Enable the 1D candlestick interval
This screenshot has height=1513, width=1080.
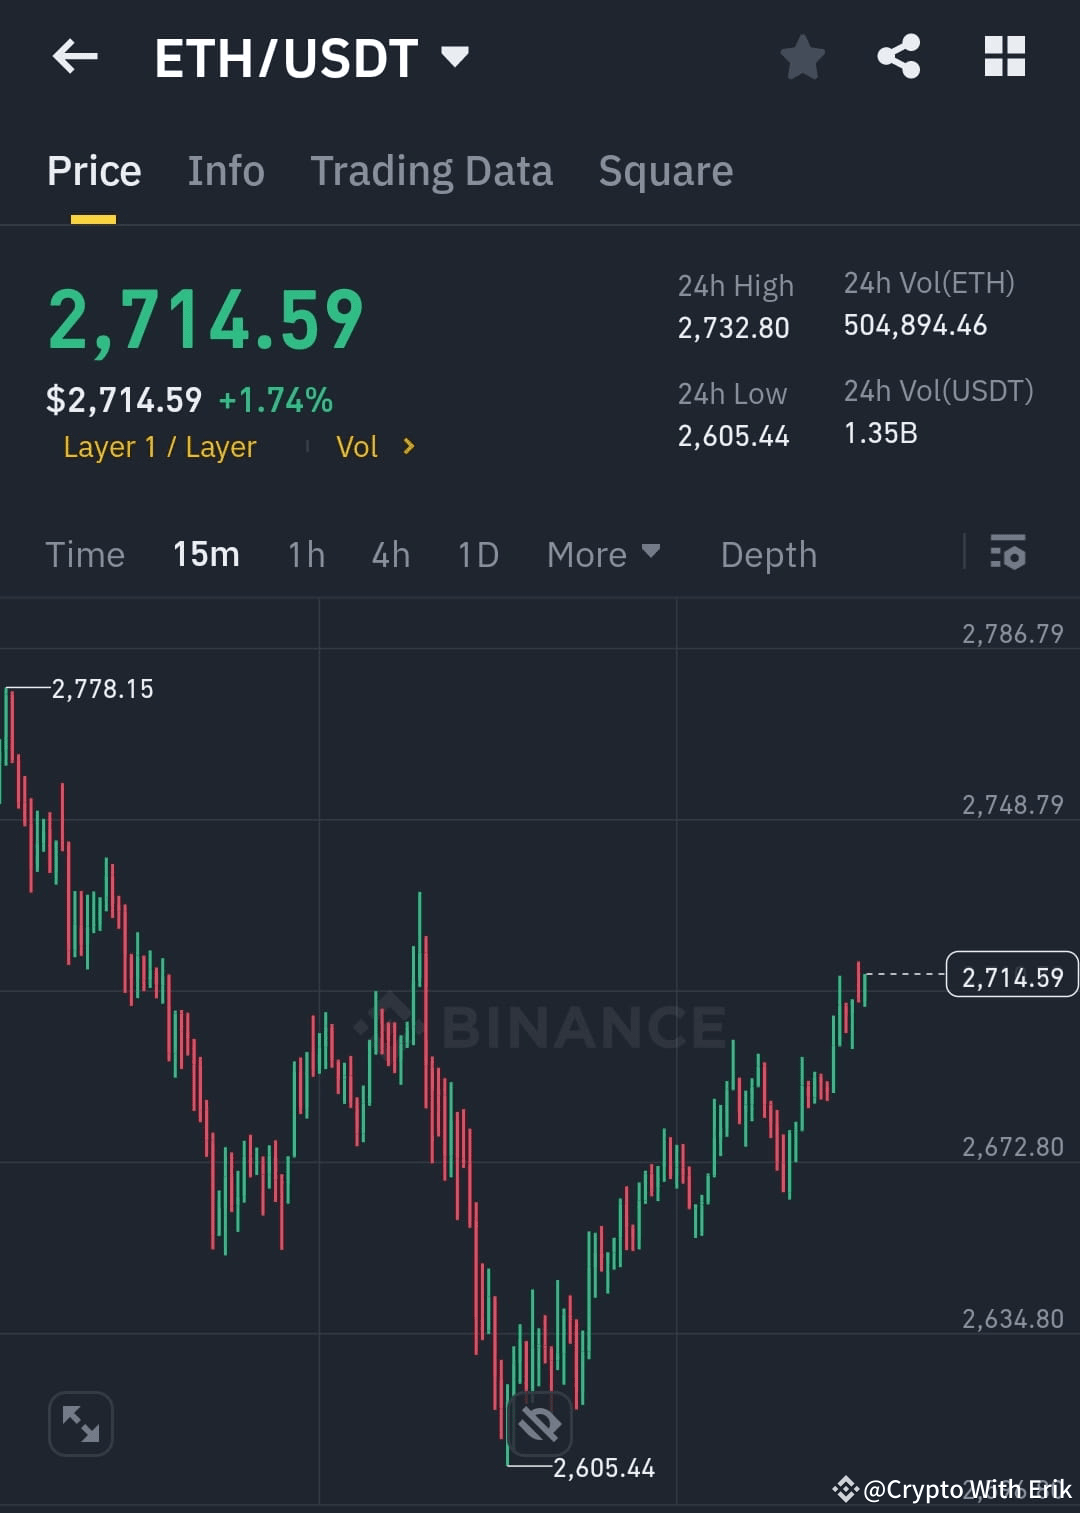click(x=477, y=554)
